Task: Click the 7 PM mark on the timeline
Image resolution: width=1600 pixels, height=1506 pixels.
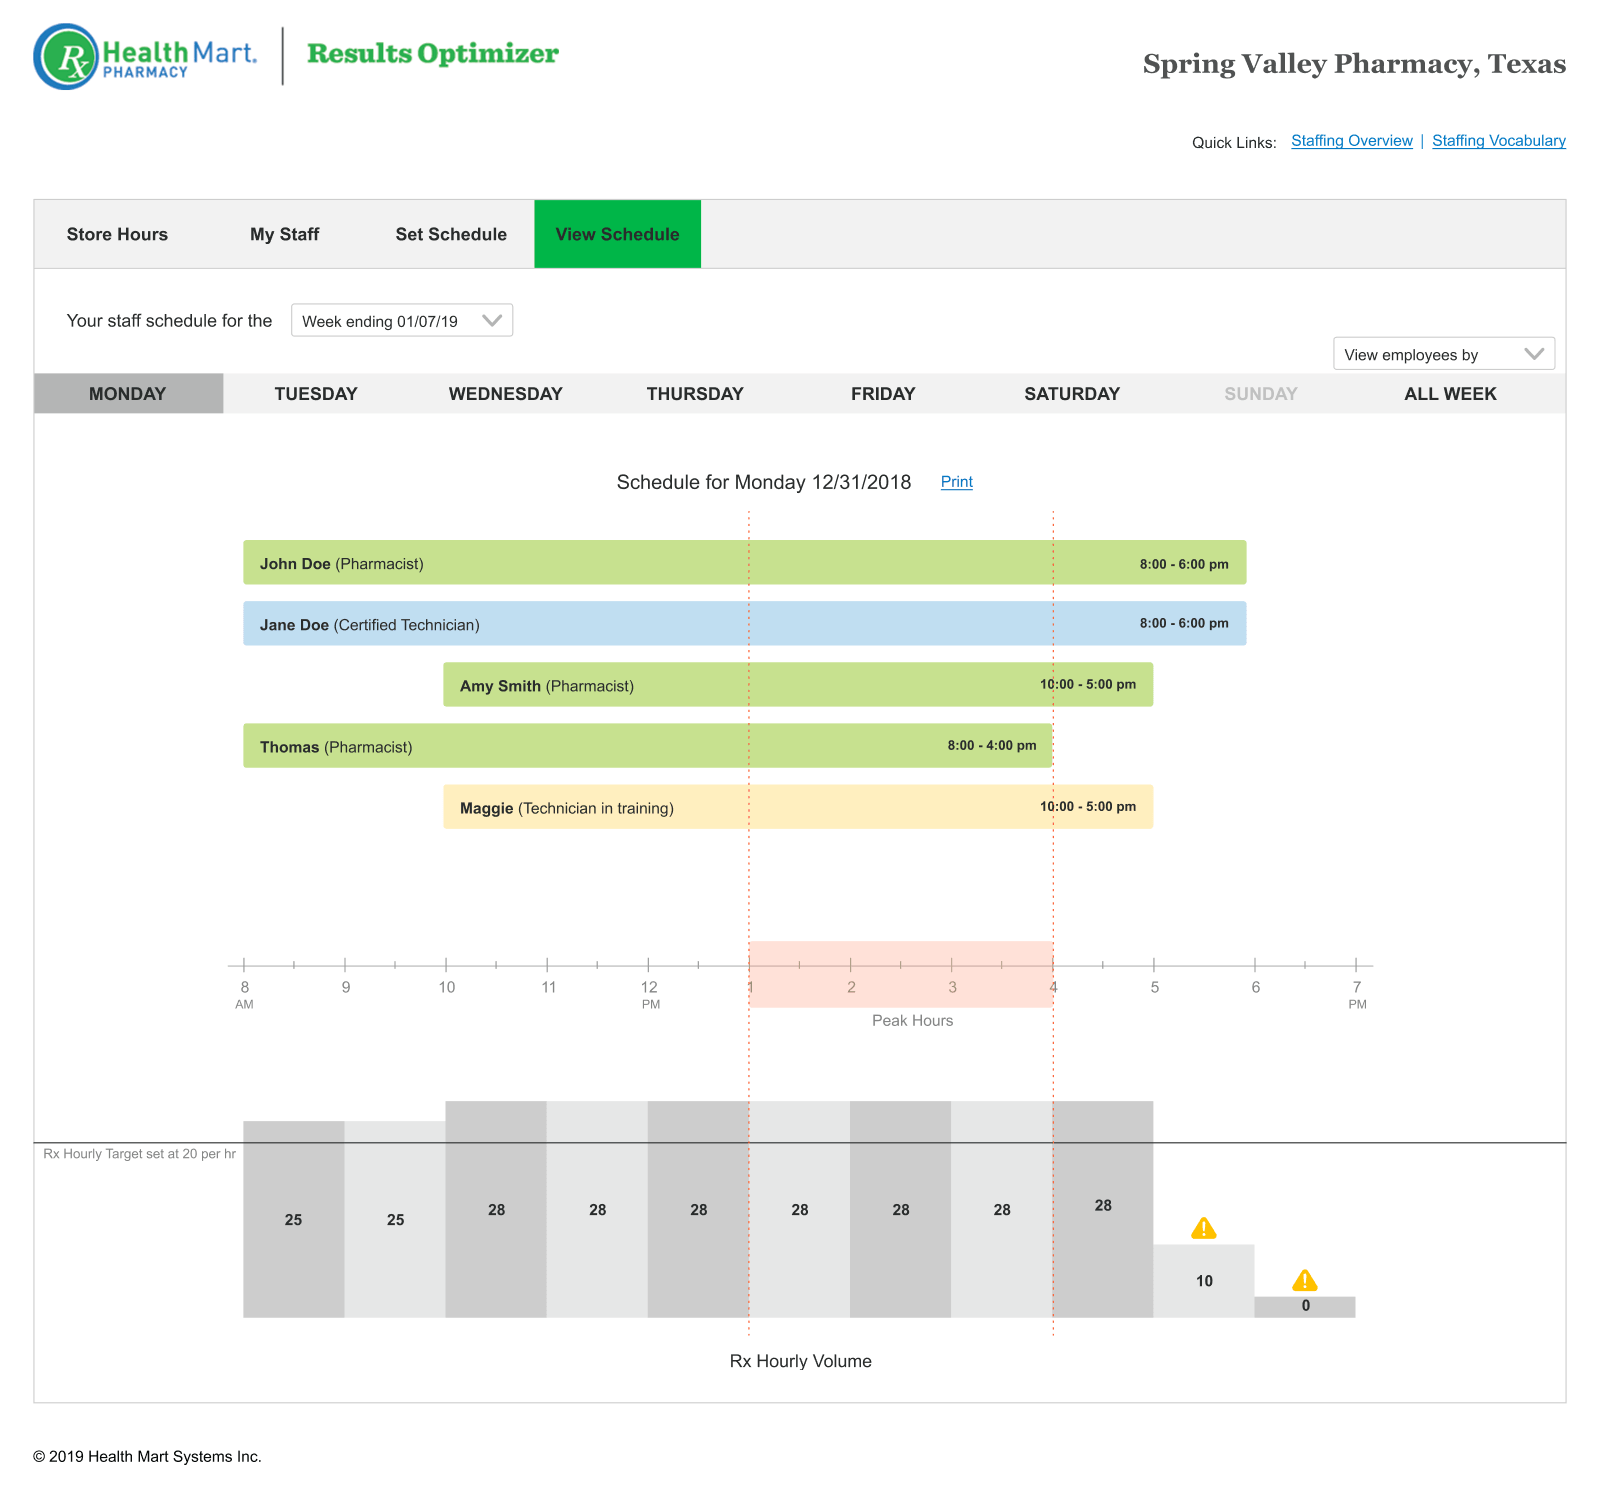Action: tap(1357, 993)
